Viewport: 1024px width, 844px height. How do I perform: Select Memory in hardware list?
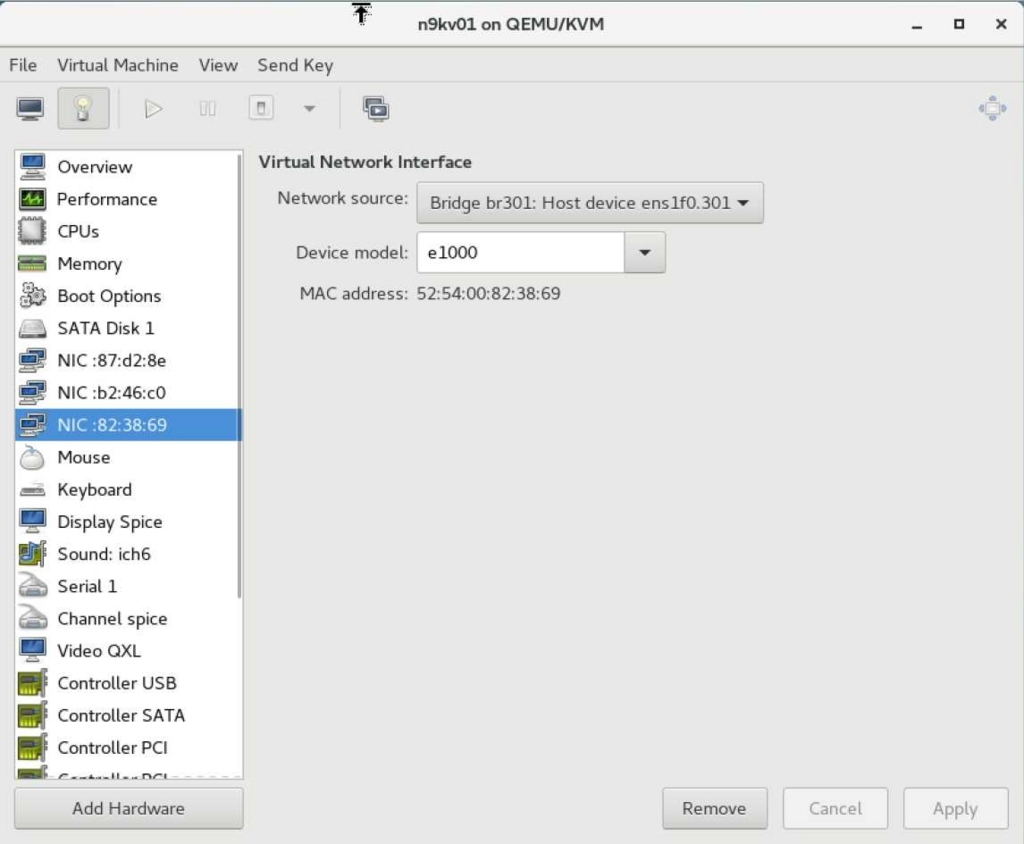(127, 263)
